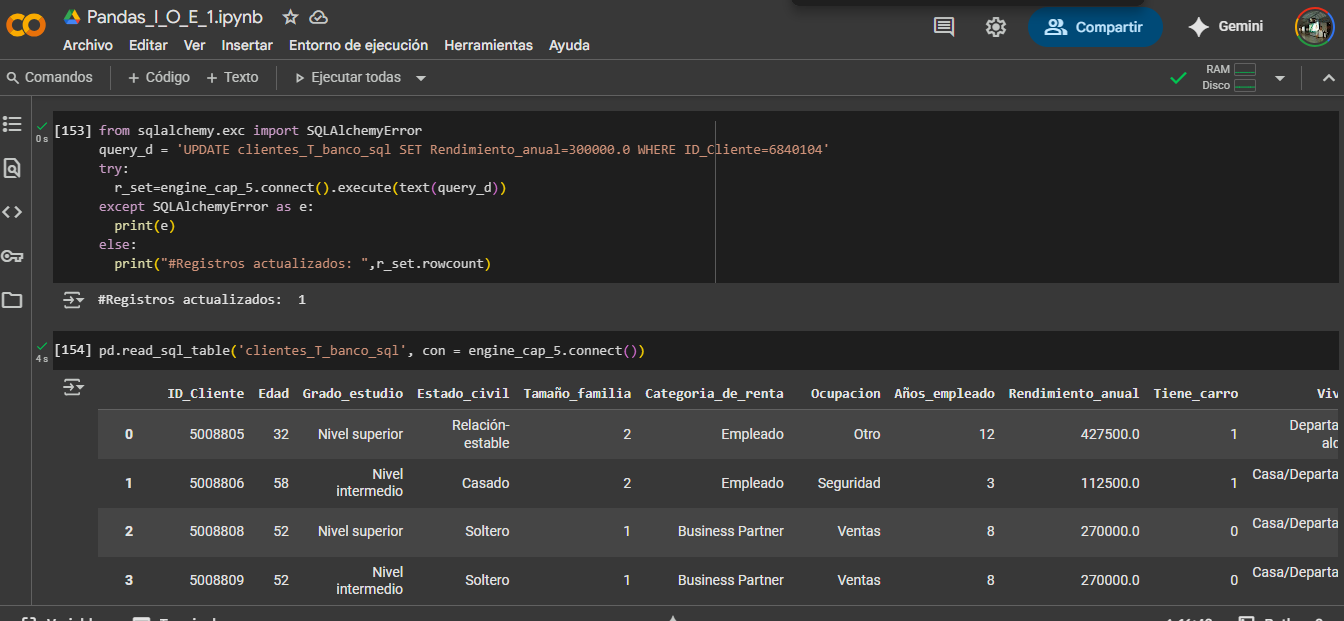The width and height of the screenshot is (1344, 621).
Task: Open the files folder sidebar icon
Action: 12,300
